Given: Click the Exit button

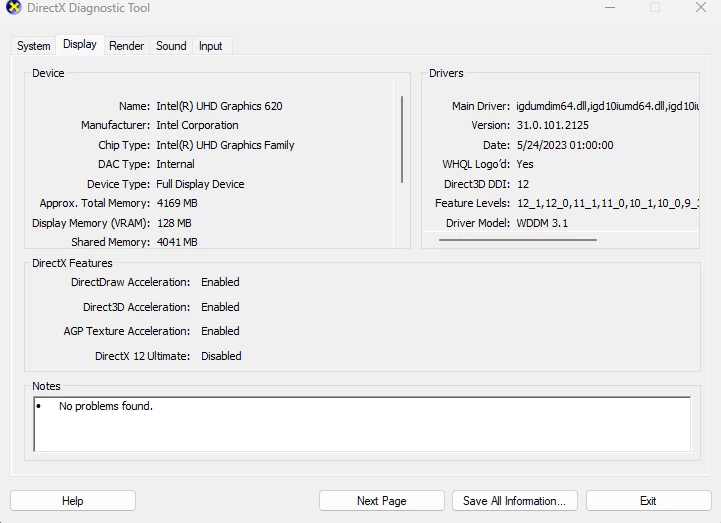Looking at the screenshot, I should 648,500.
